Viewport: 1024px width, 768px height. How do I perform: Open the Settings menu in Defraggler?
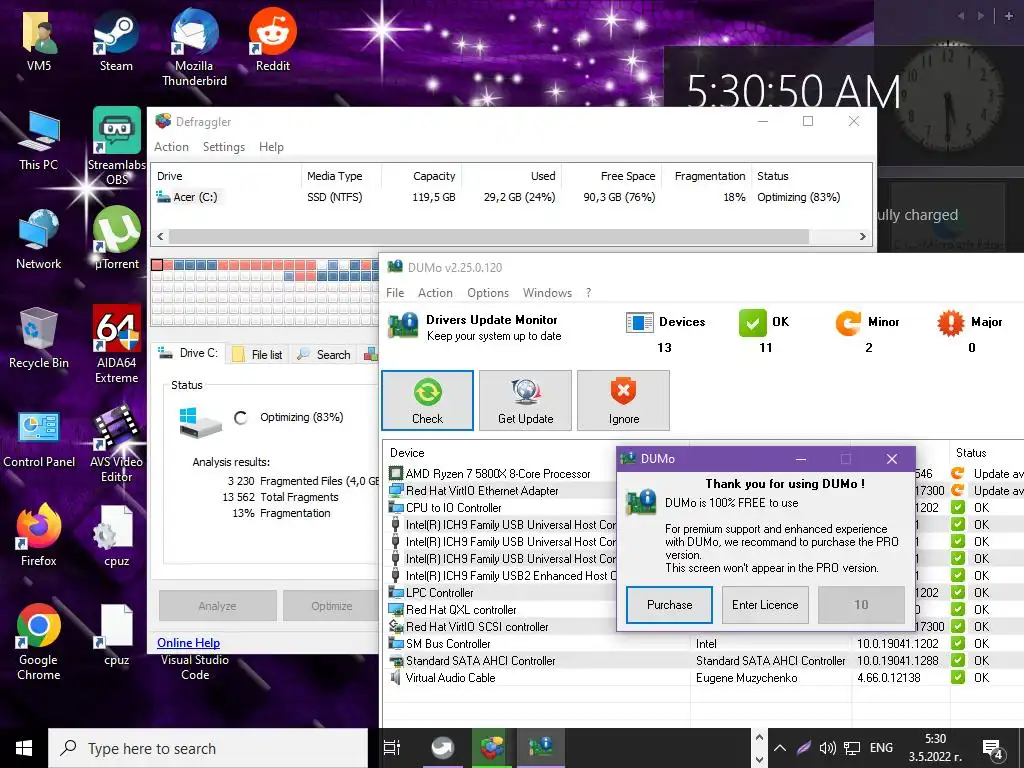(223, 147)
